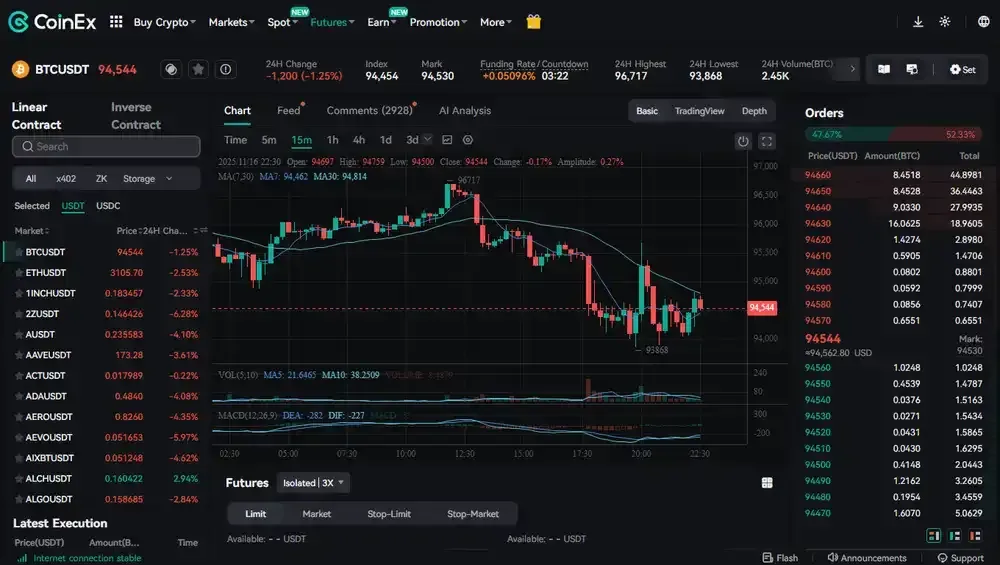The image size is (1000, 565).
Task: Expand the 3d timeframe dropdown
Action: (427, 140)
